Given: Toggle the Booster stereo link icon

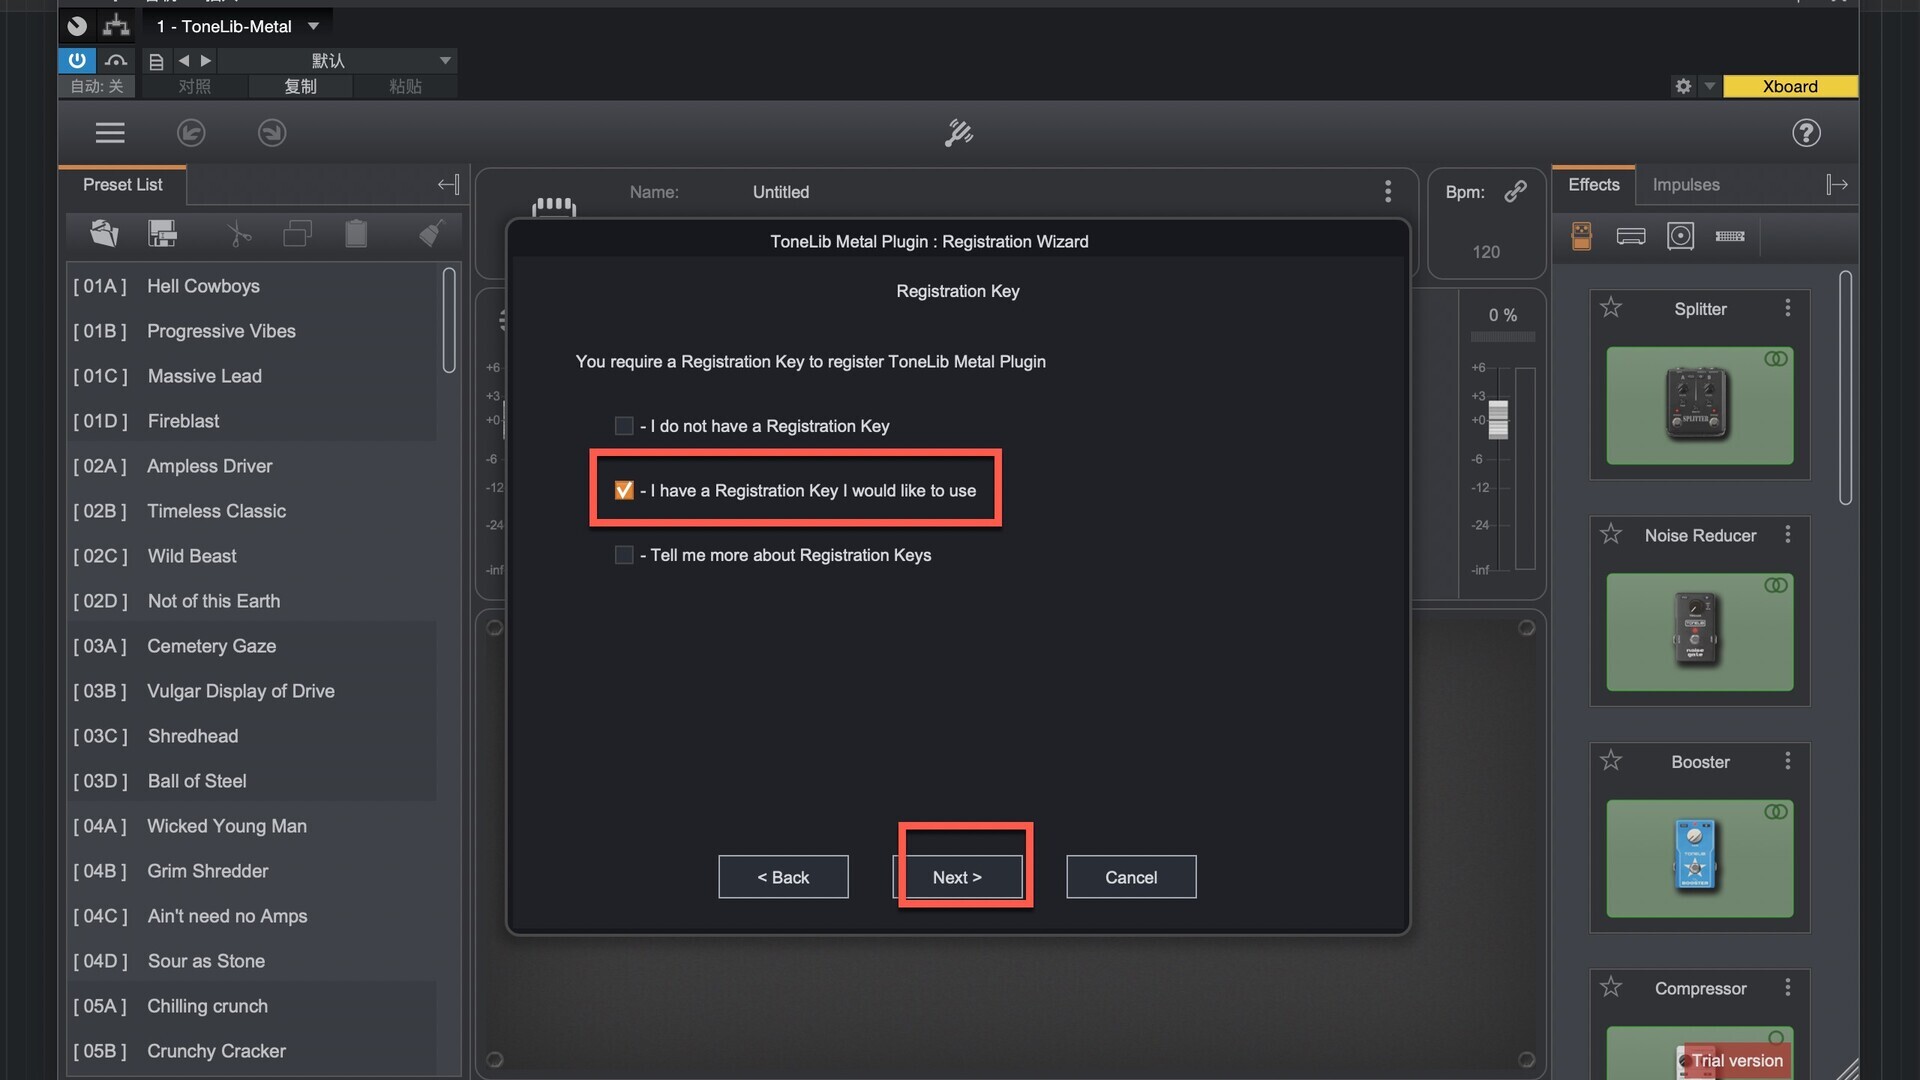Looking at the screenshot, I should [1776, 812].
